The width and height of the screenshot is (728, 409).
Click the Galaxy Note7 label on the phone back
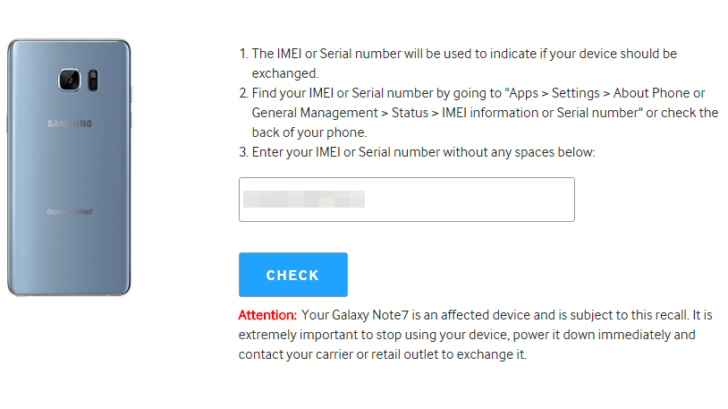click(x=68, y=212)
